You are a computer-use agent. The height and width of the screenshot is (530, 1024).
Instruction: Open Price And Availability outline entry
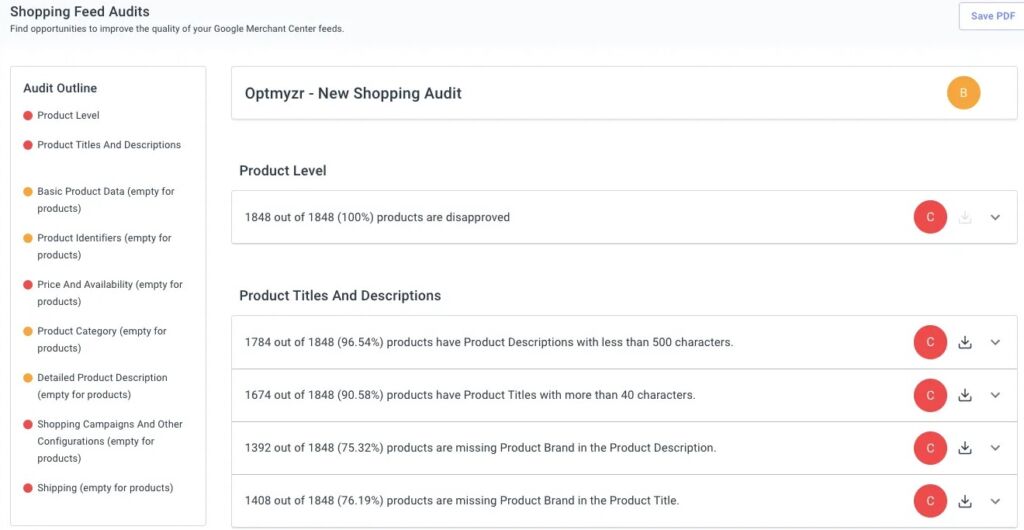[110, 293]
